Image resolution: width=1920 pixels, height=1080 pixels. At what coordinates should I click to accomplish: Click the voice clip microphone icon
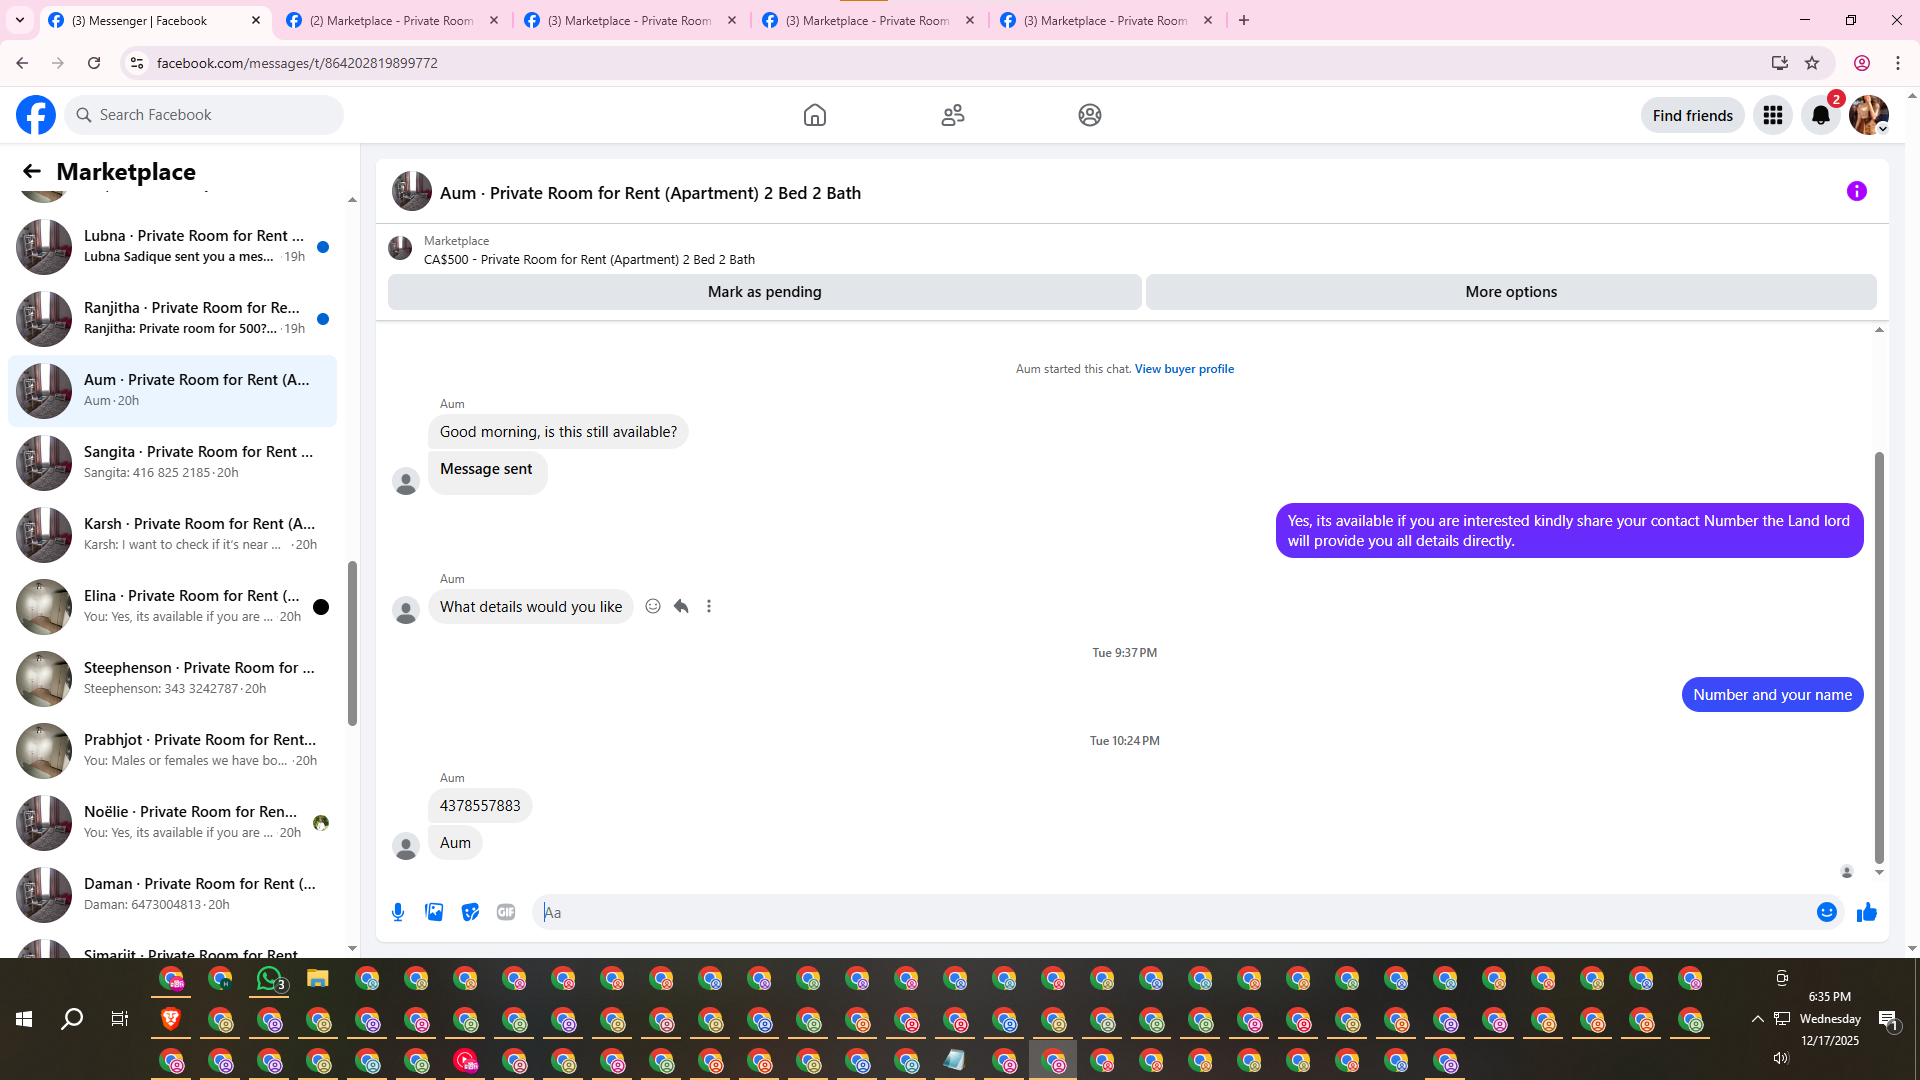[x=398, y=912]
